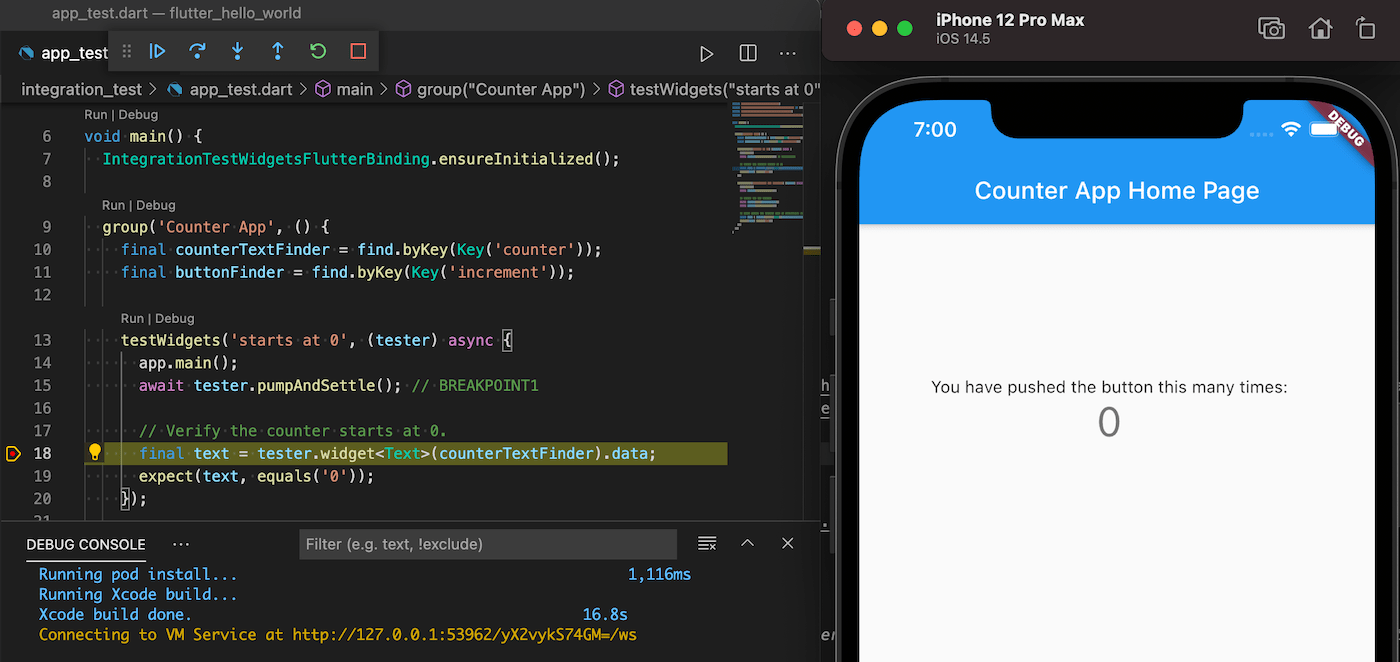Click the Step Out debug icon

point(278,52)
